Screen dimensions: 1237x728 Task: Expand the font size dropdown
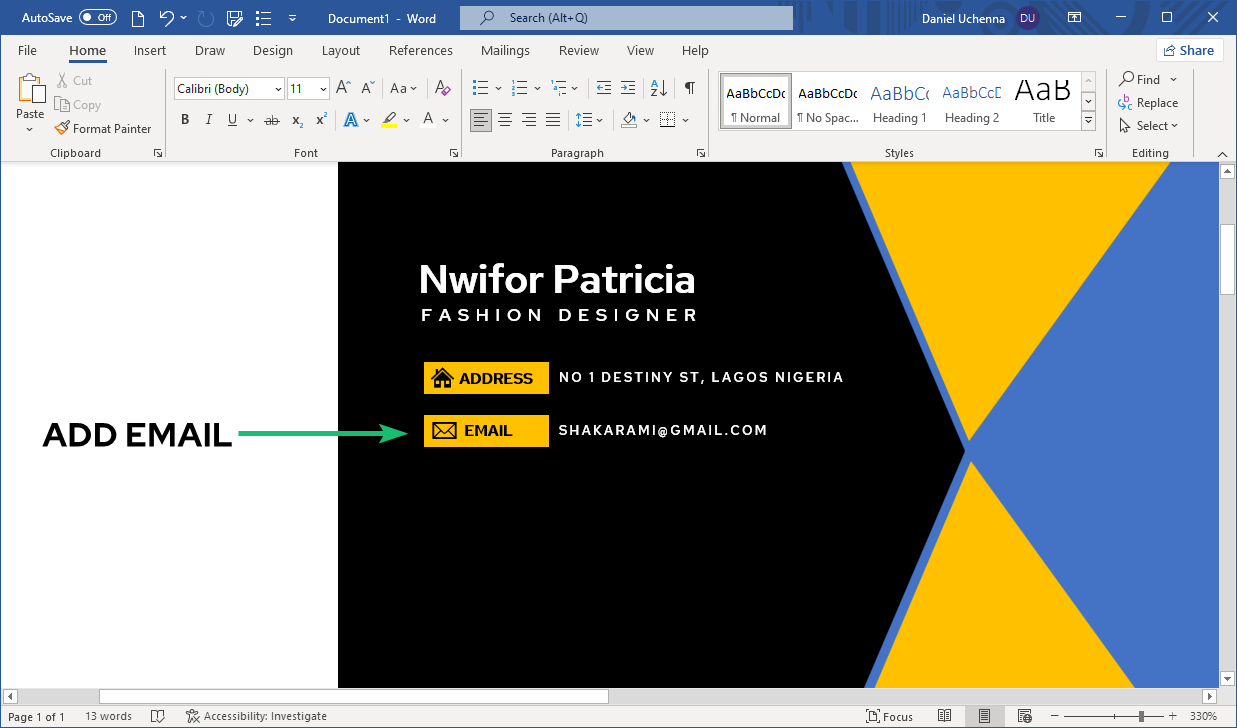coord(323,89)
